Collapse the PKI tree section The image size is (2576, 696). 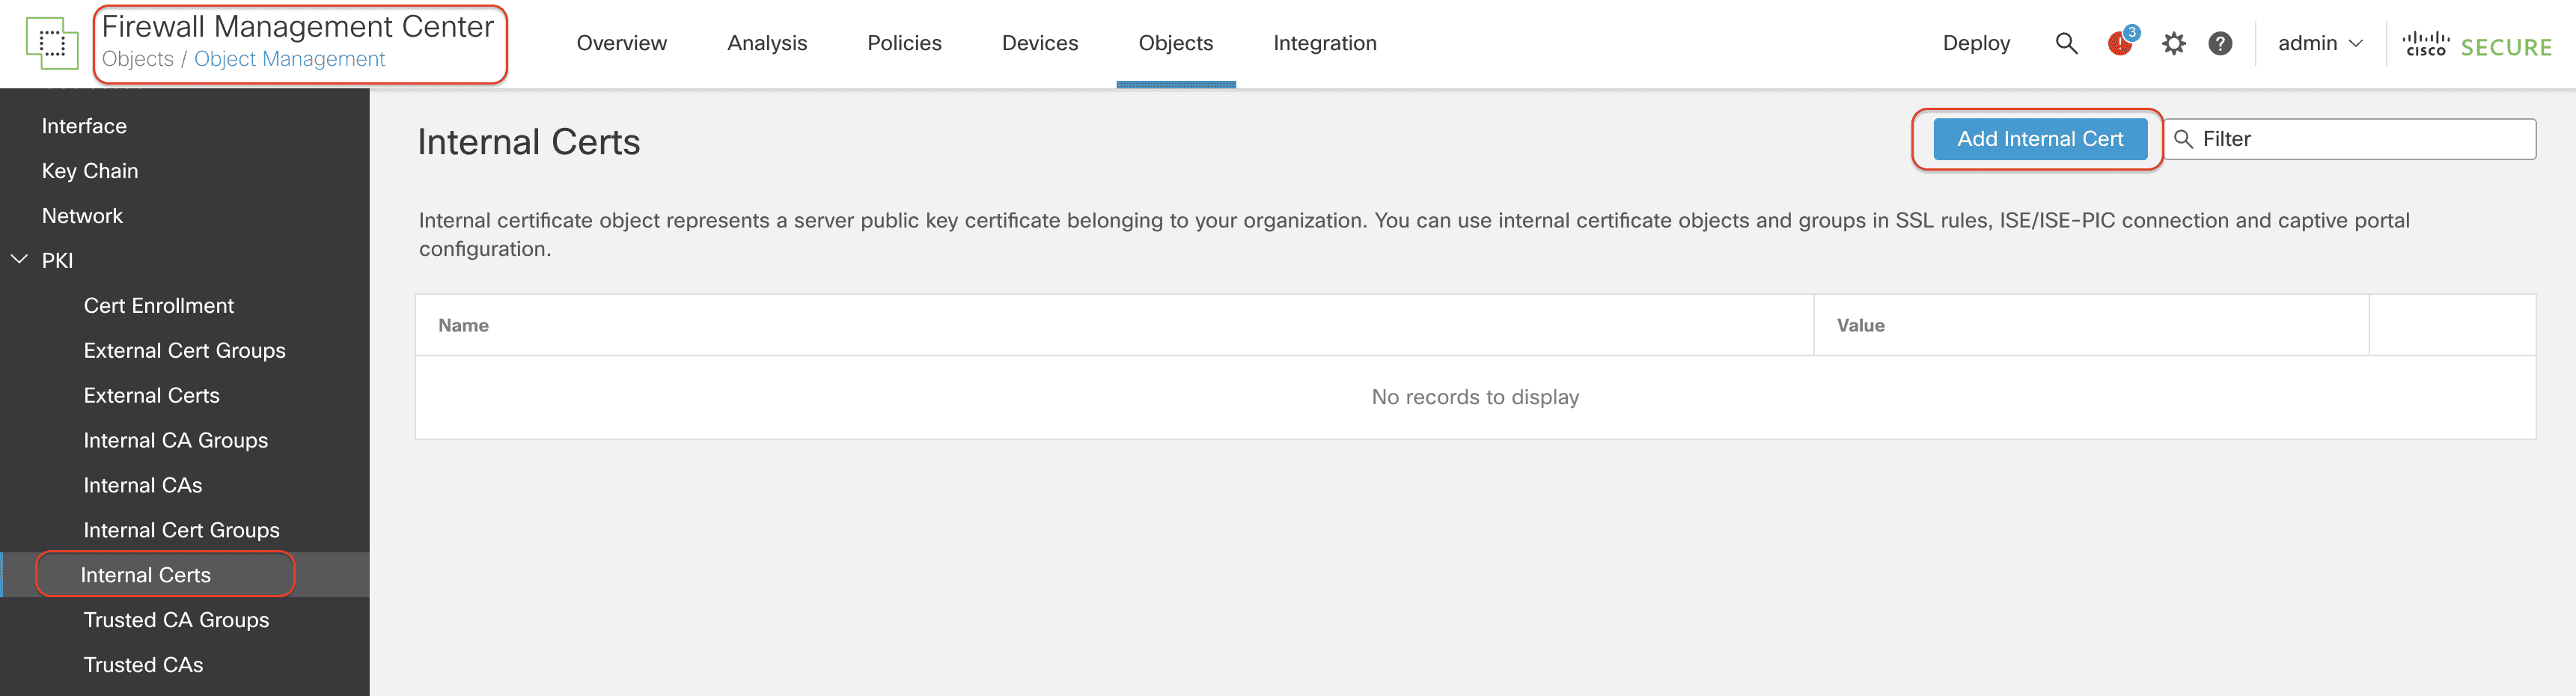(x=19, y=260)
